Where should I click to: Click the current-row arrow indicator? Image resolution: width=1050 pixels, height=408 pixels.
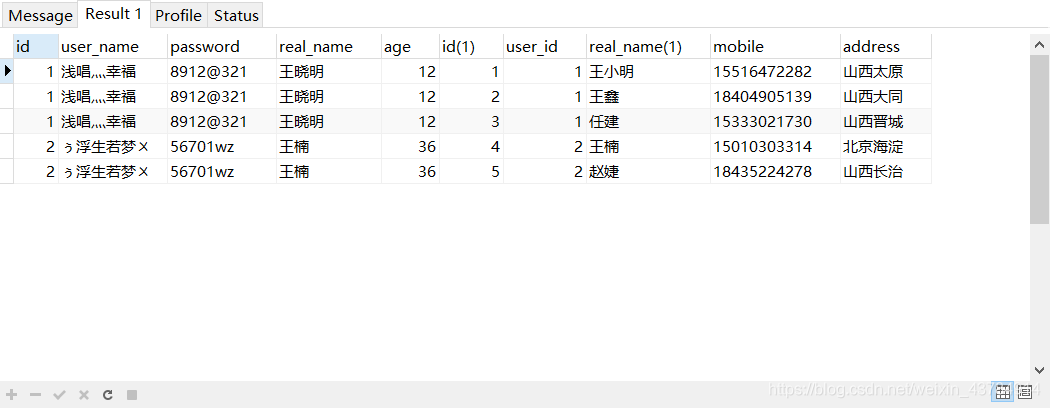pos(7,71)
